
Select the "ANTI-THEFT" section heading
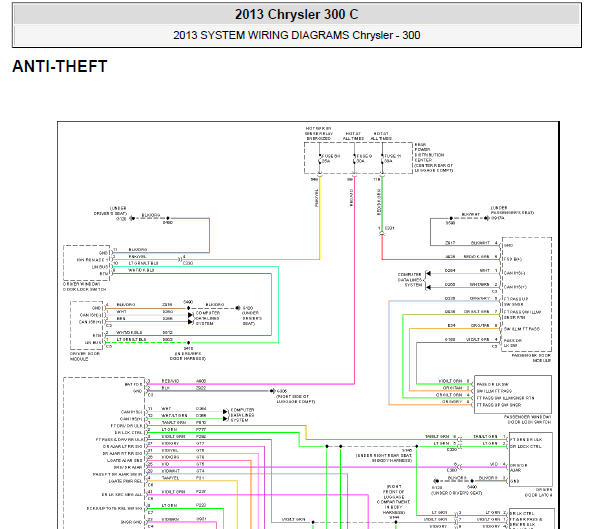pos(60,66)
